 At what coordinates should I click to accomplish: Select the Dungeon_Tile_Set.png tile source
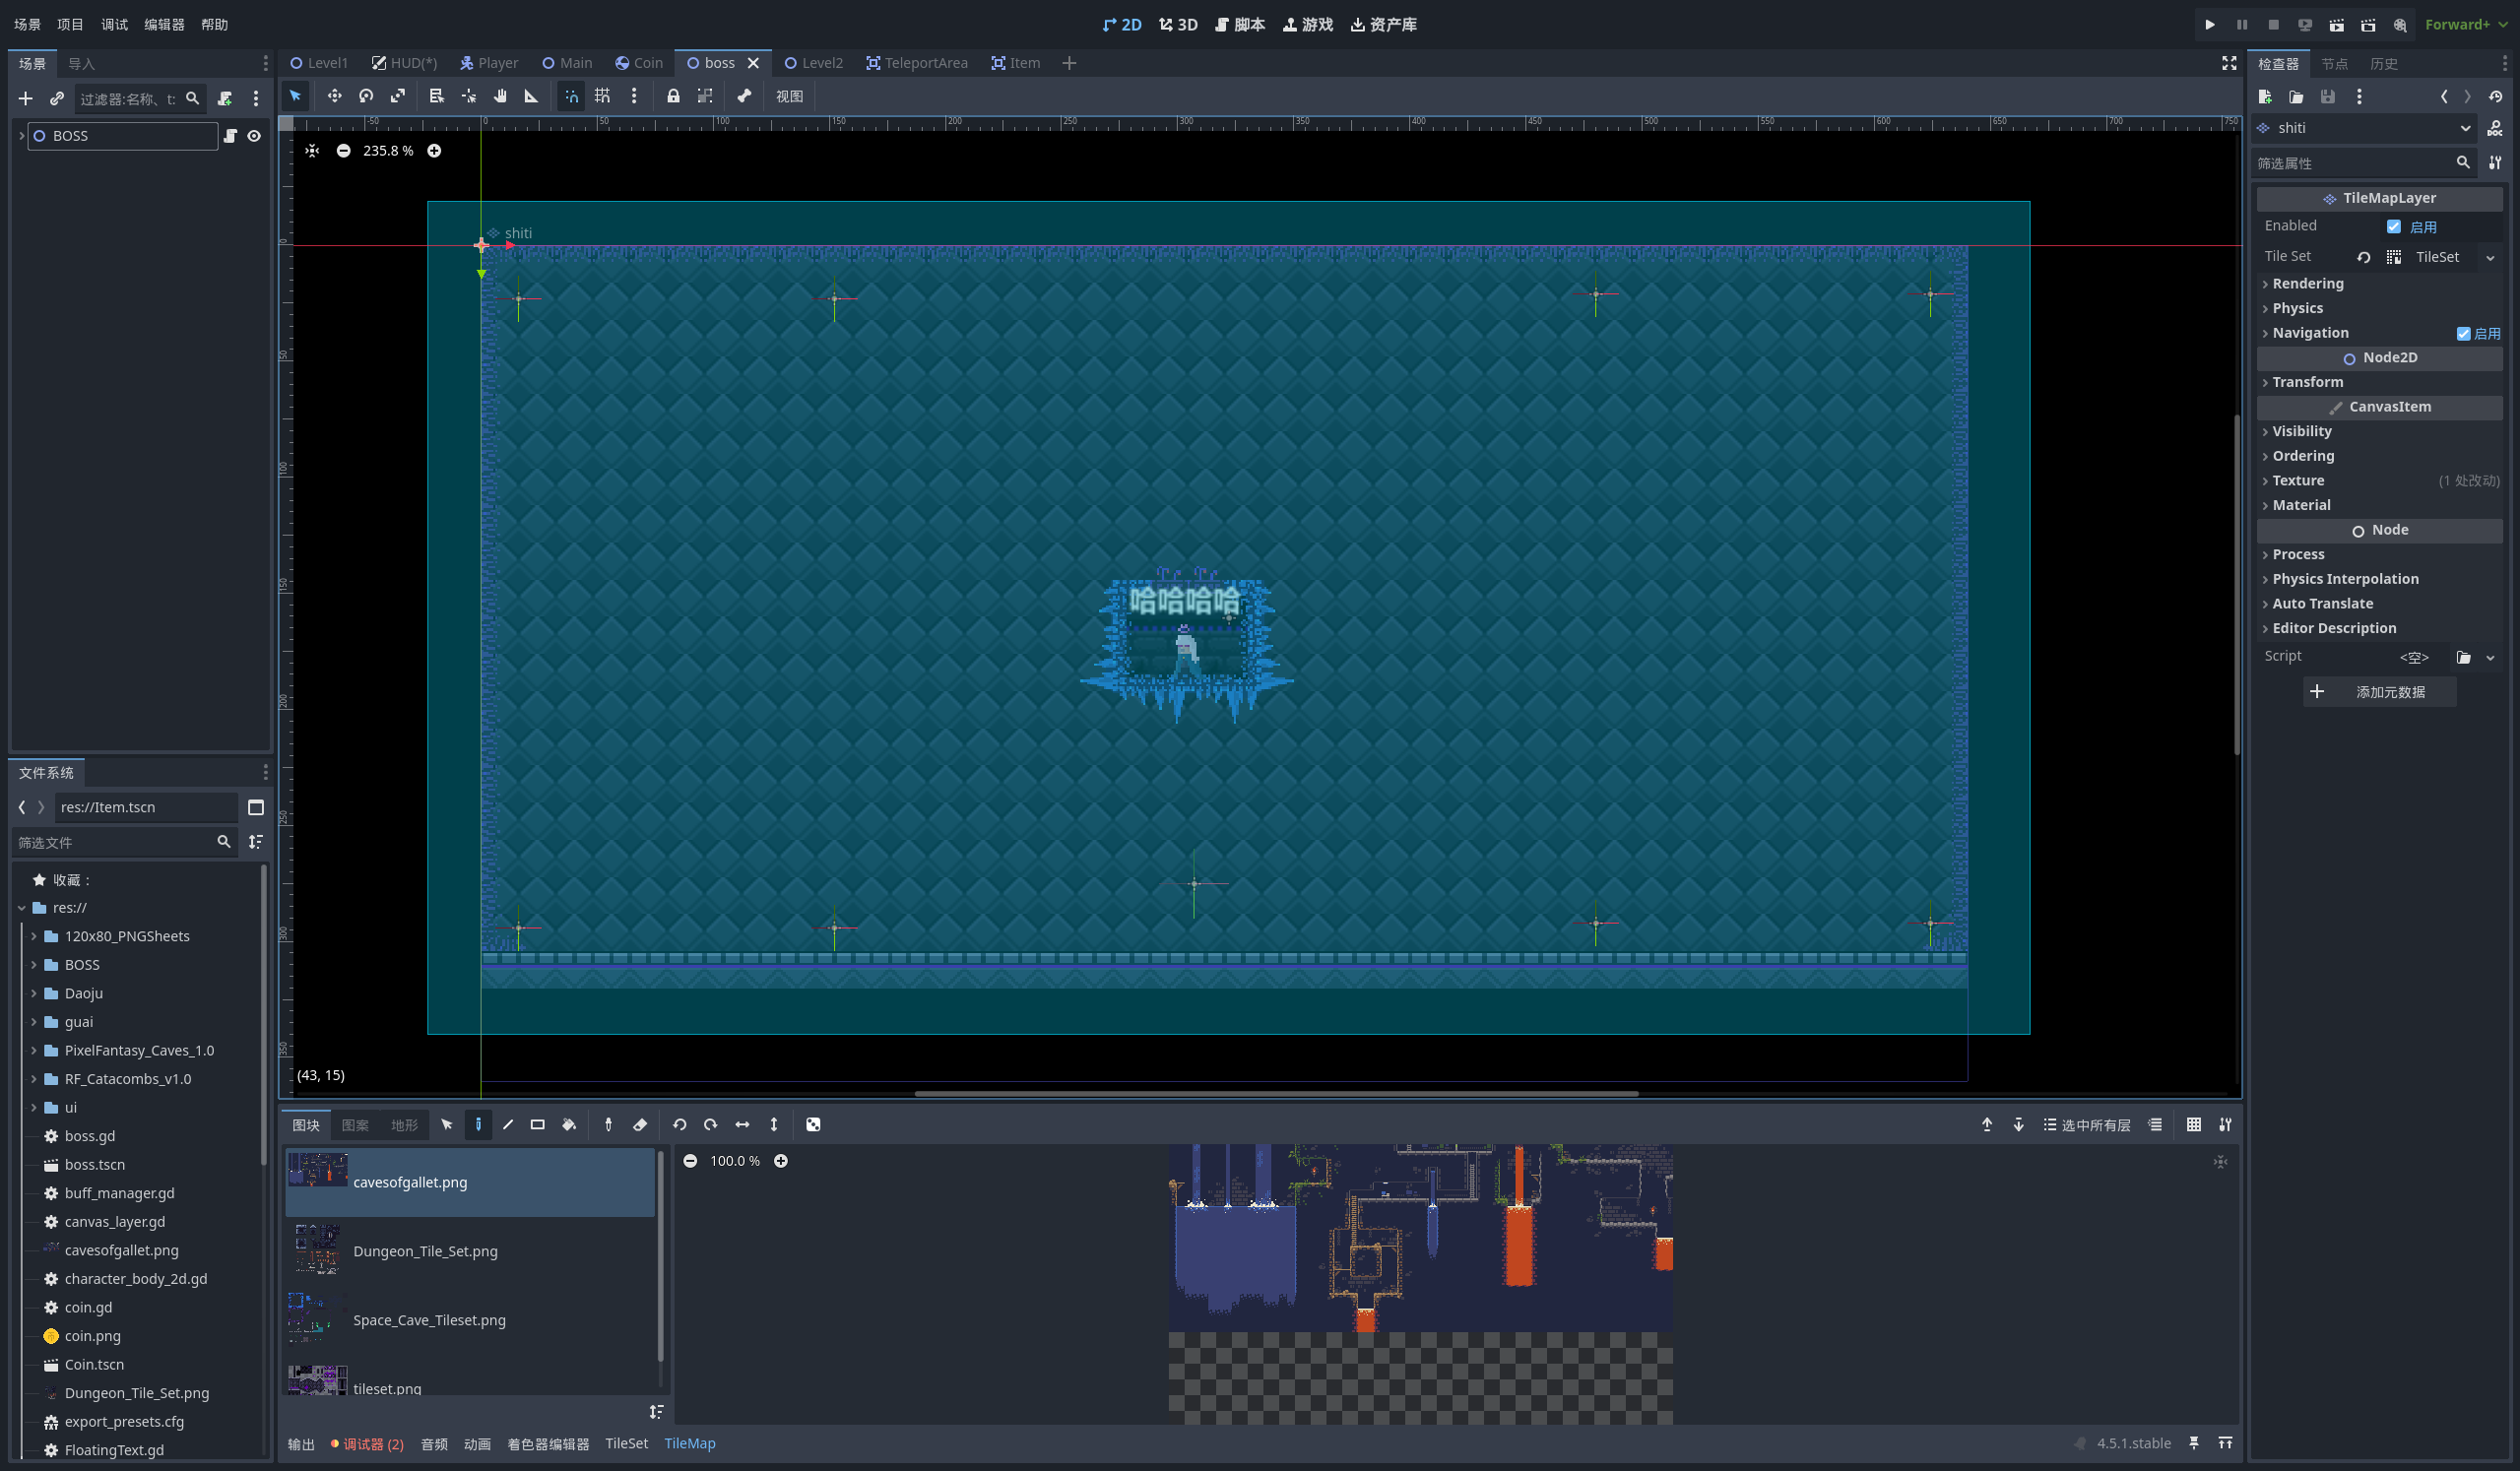coord(425,1251)
